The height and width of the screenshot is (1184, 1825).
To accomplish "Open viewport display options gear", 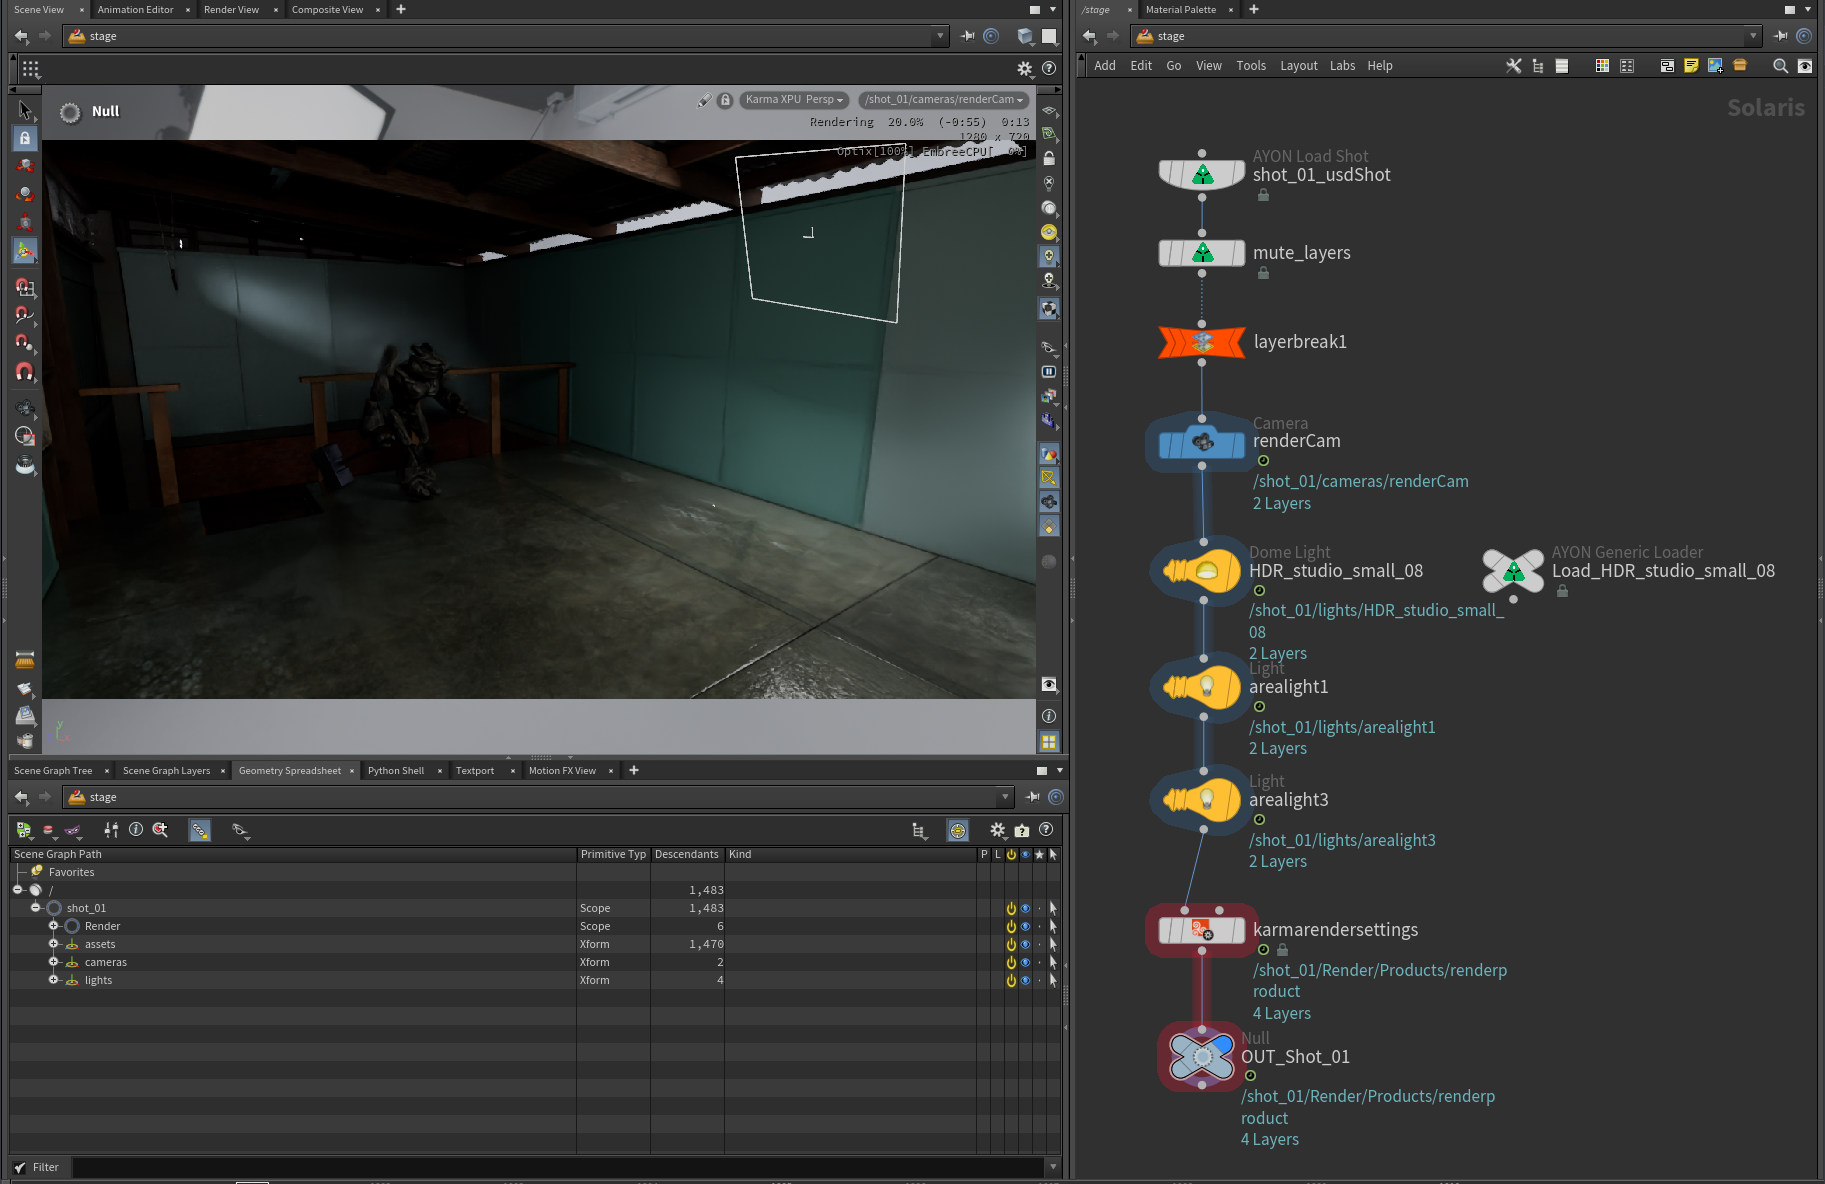I will [x=1025, y=69].
